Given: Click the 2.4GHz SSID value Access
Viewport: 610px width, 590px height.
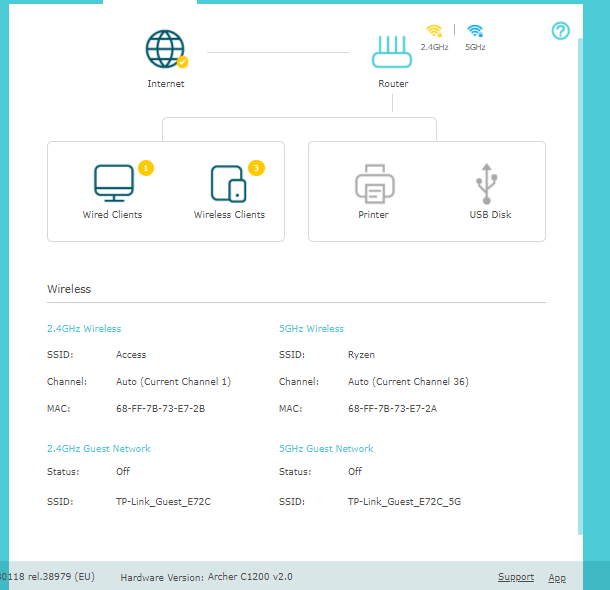Looking at the screenshot, I should [x=131, y=355].
